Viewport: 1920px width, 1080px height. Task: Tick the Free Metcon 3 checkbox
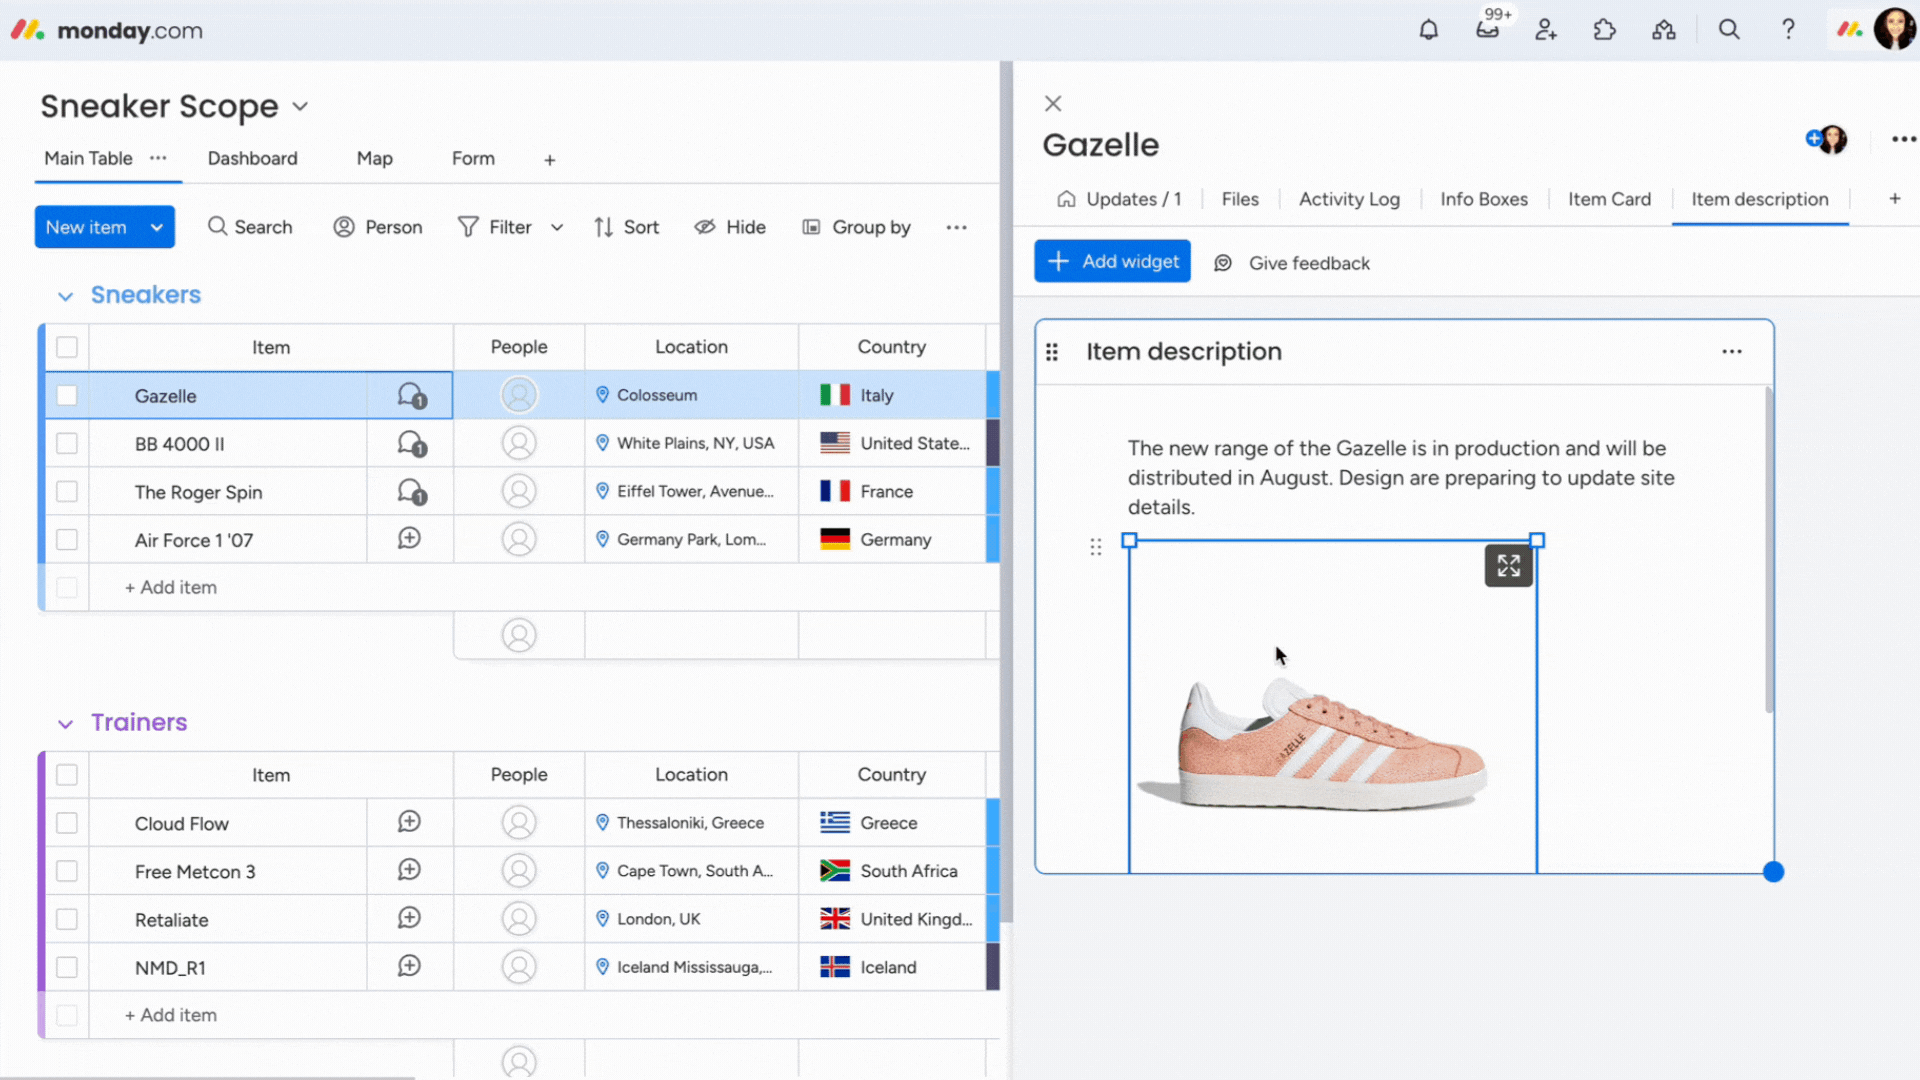click(x=67, y=871)
